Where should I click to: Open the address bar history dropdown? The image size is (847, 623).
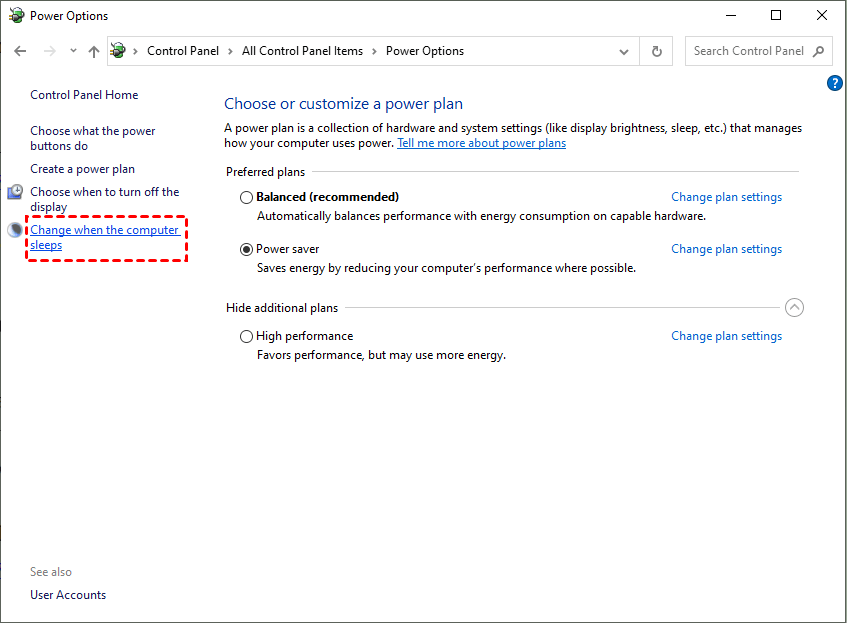click(624, 51)
